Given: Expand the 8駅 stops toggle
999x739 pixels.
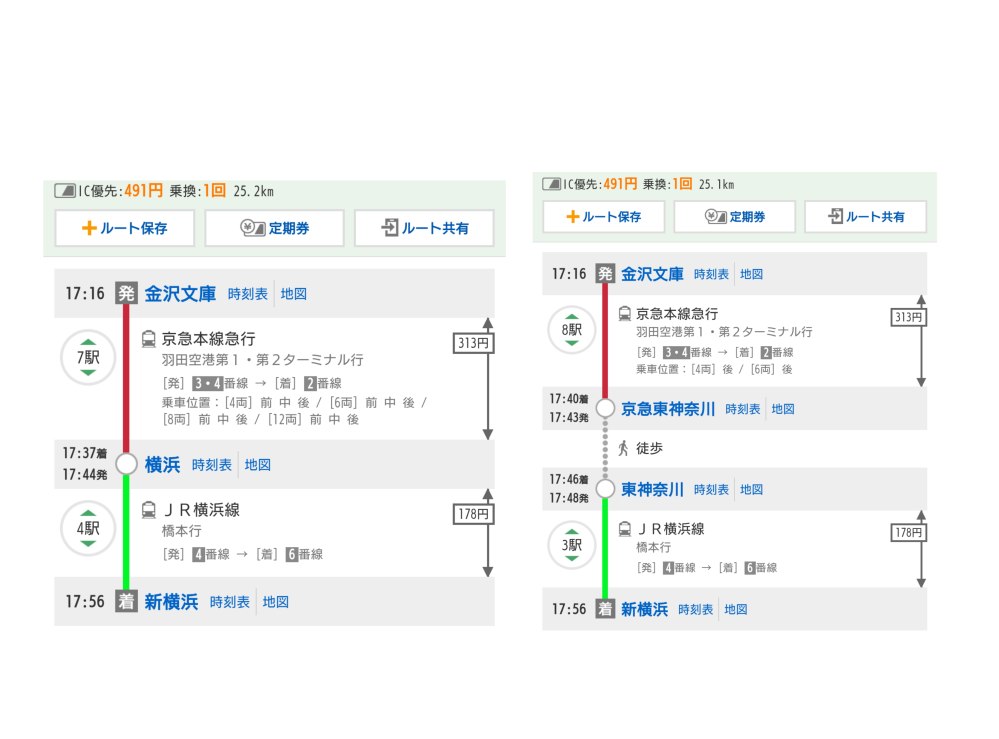Looking at the screenshot, I should click(571, 330).
